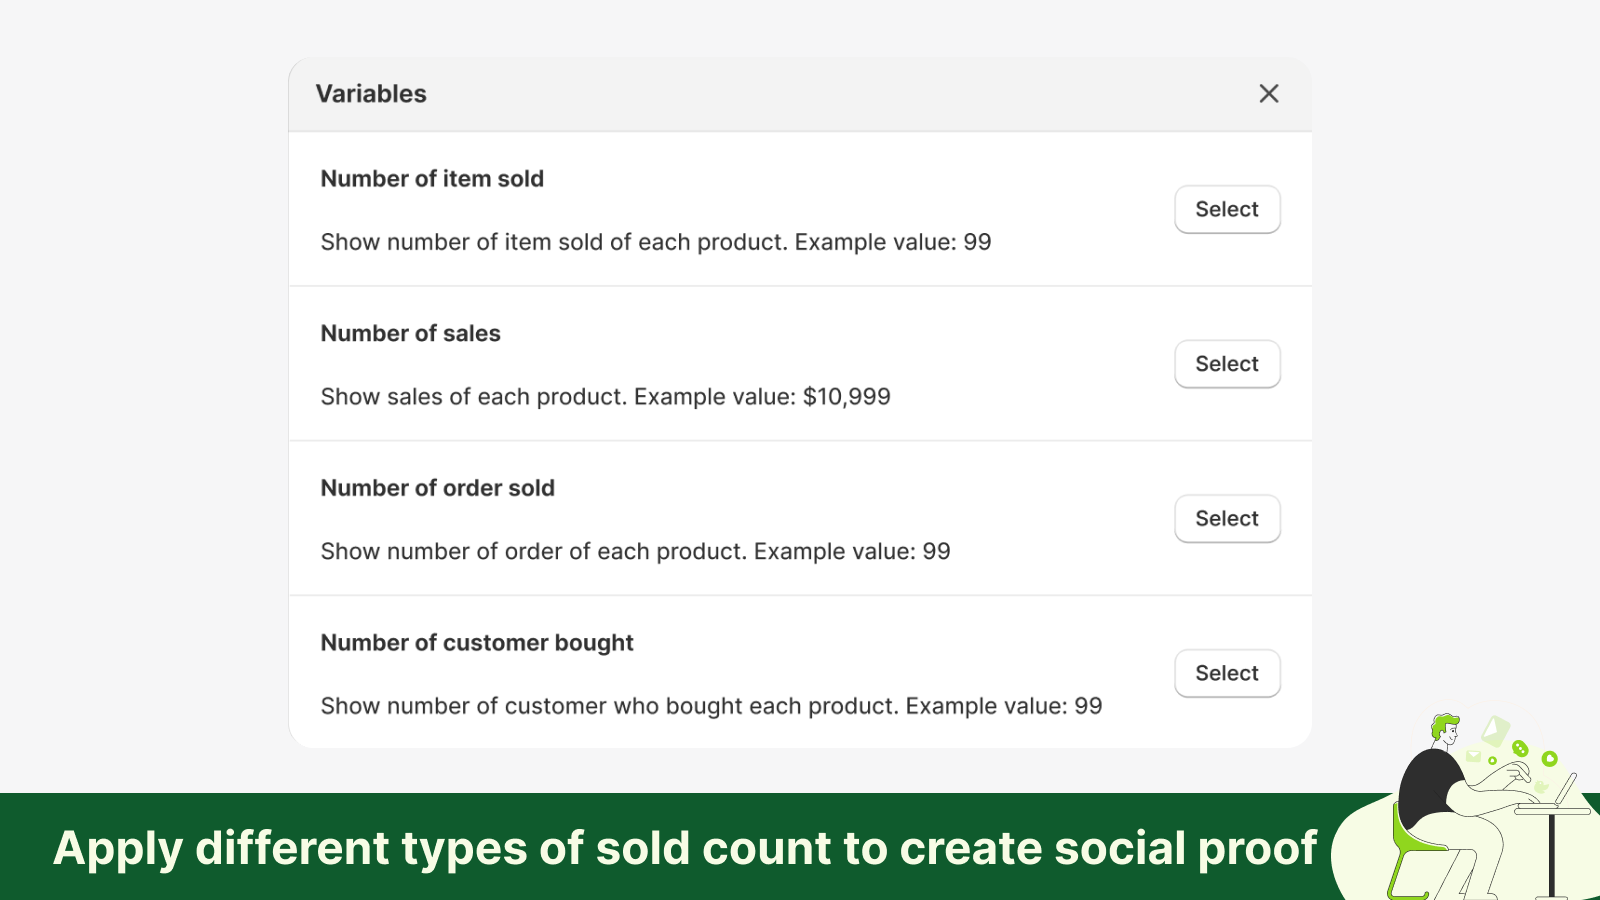The width and height of the screenshot is (1600, 900).
Task: Click the floating green dots graphic
Action: coord(1520,750)
